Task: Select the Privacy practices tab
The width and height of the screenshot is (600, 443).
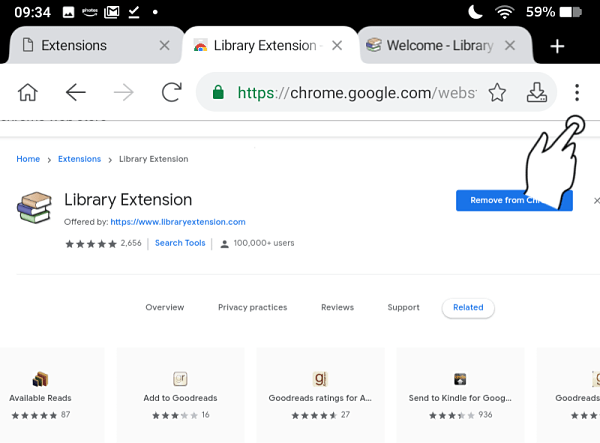Action: pyautogui.click(x=252, y=307)
